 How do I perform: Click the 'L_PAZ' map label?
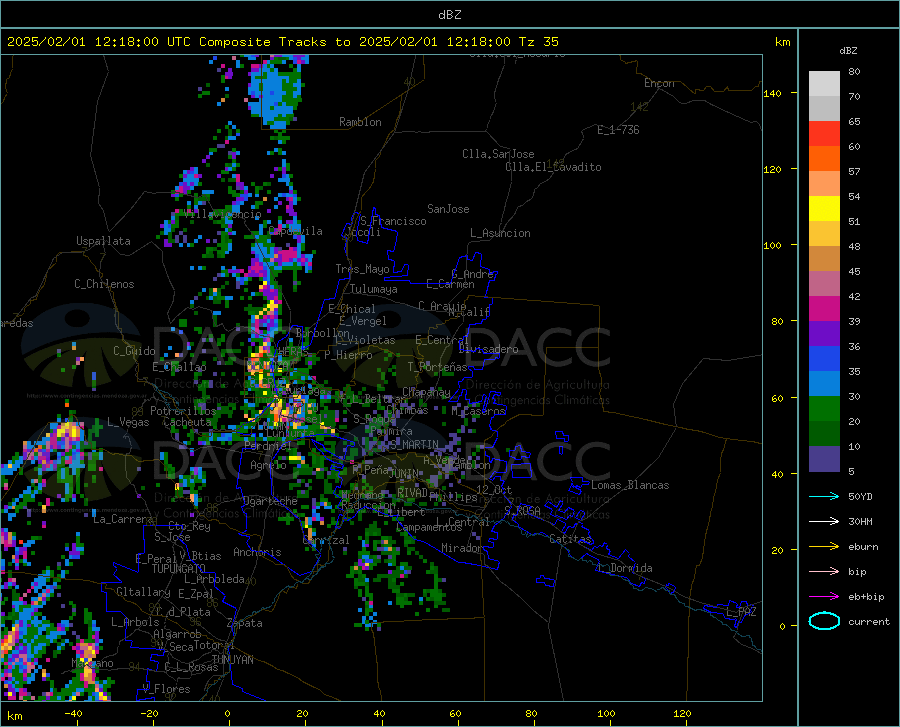(x=741, y=612)
